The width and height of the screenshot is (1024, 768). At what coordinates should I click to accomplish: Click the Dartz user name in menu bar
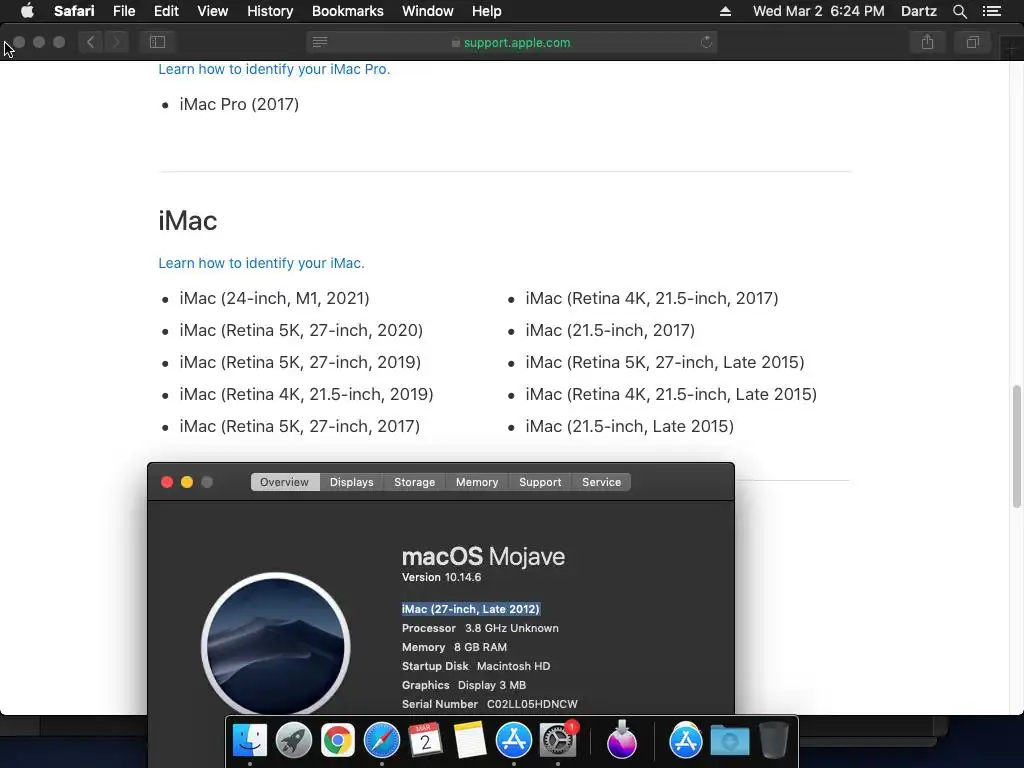(x=918, y=11)
